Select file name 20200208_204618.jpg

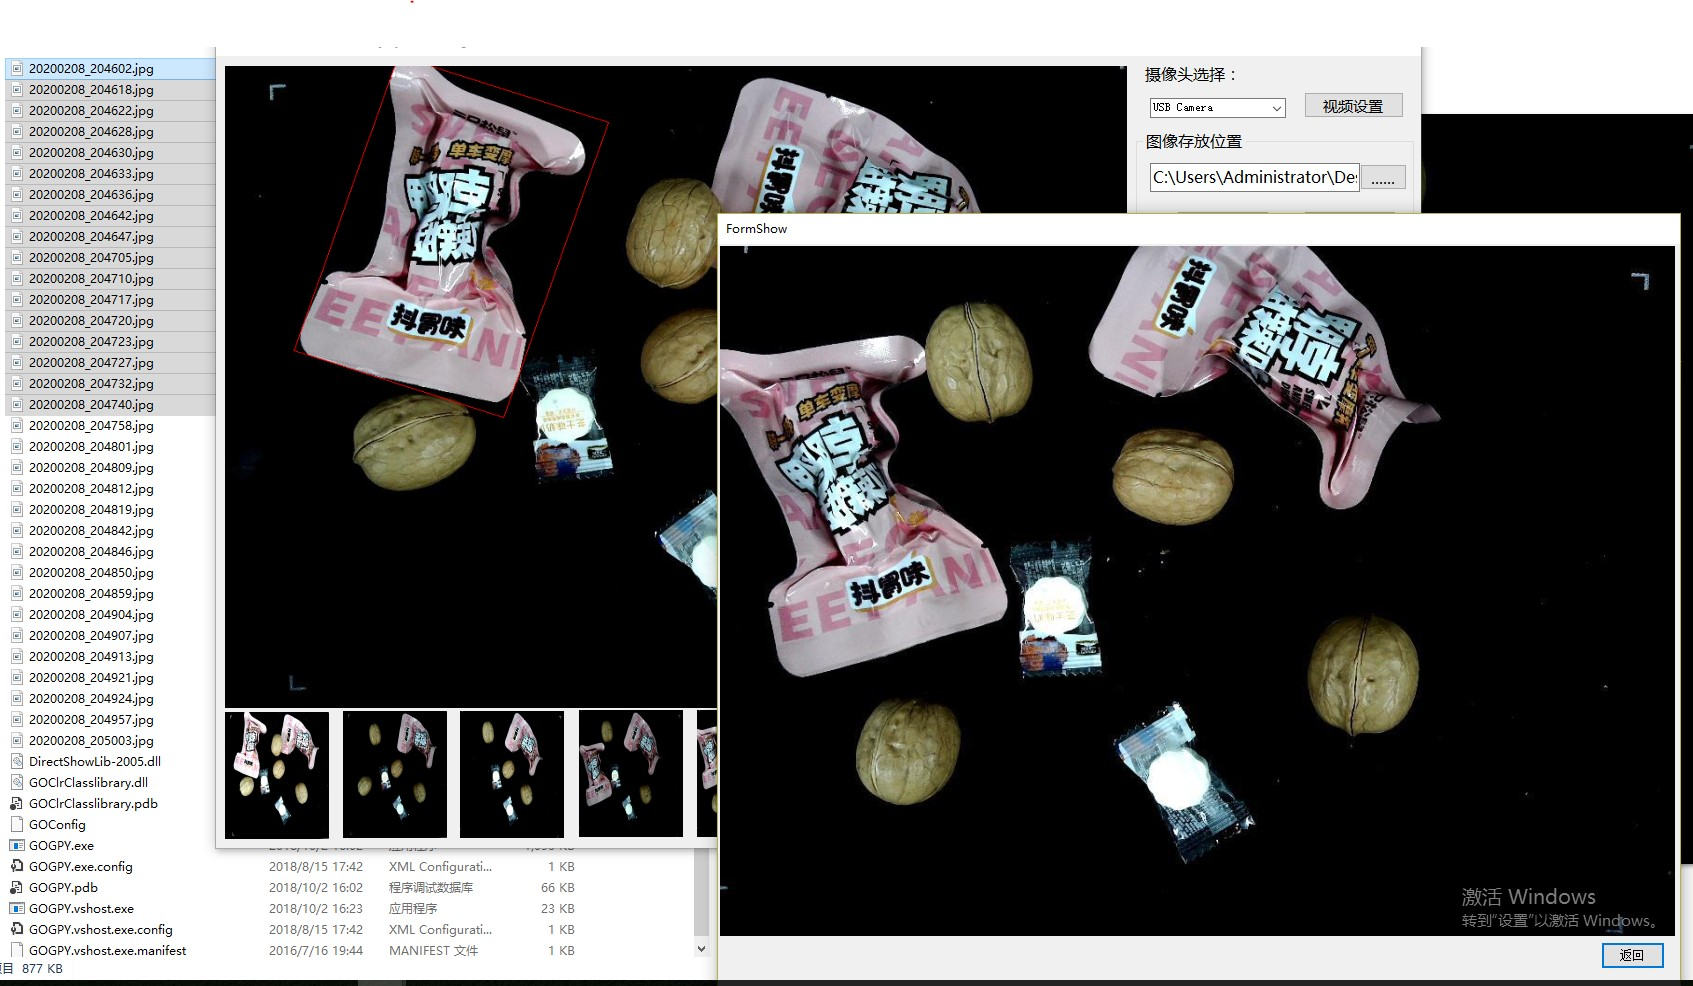point(91,90)
